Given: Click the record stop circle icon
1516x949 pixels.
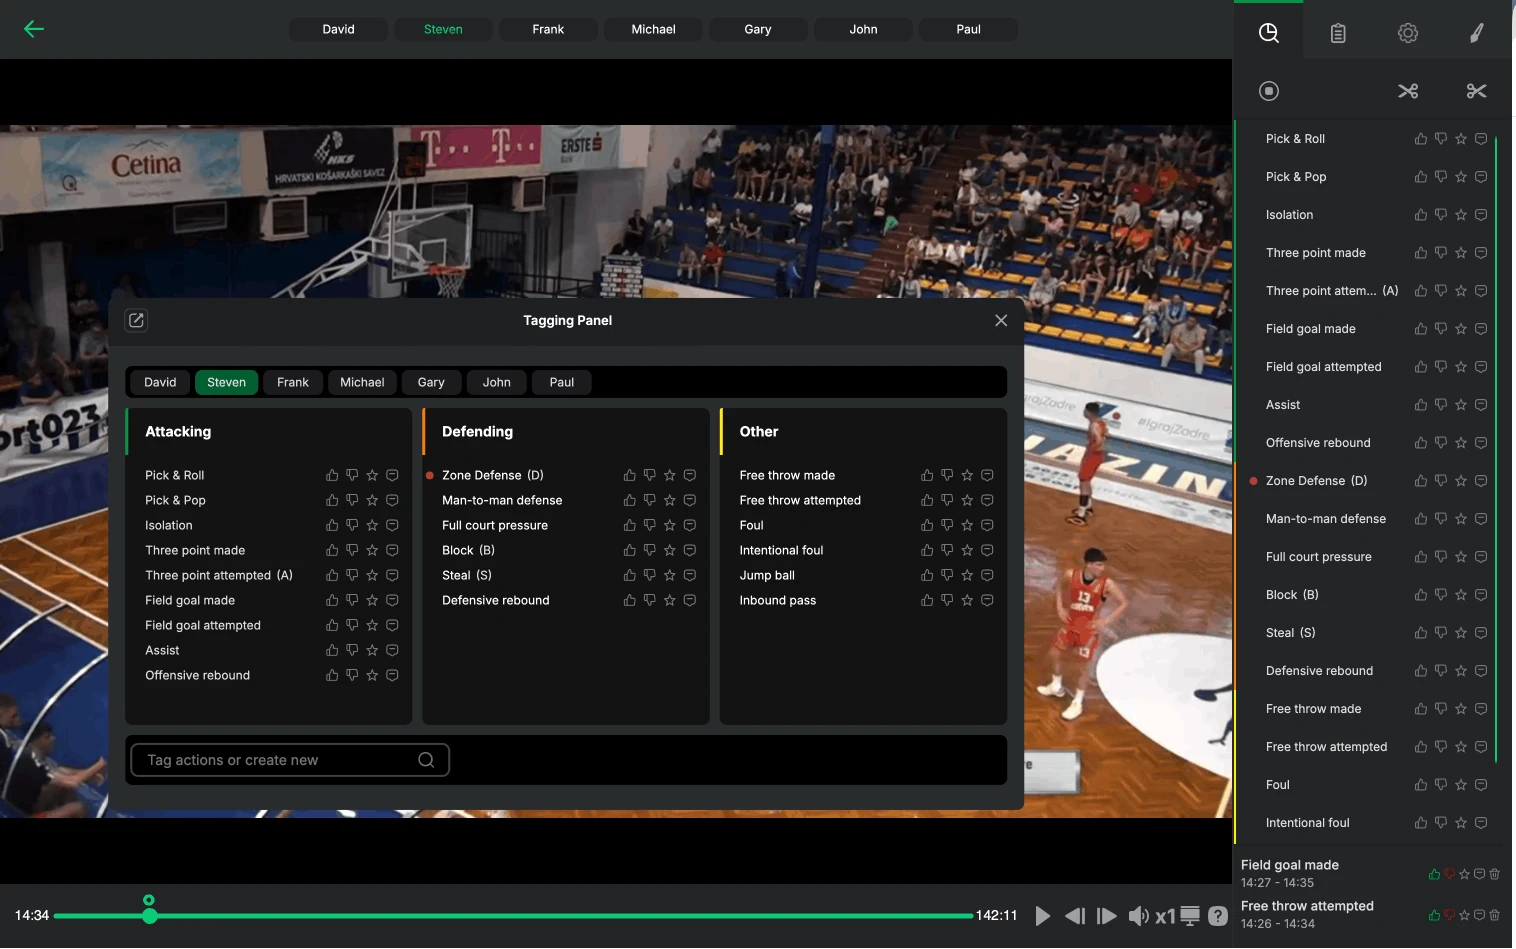Looking at the screenshot, I should [1269, 91].
